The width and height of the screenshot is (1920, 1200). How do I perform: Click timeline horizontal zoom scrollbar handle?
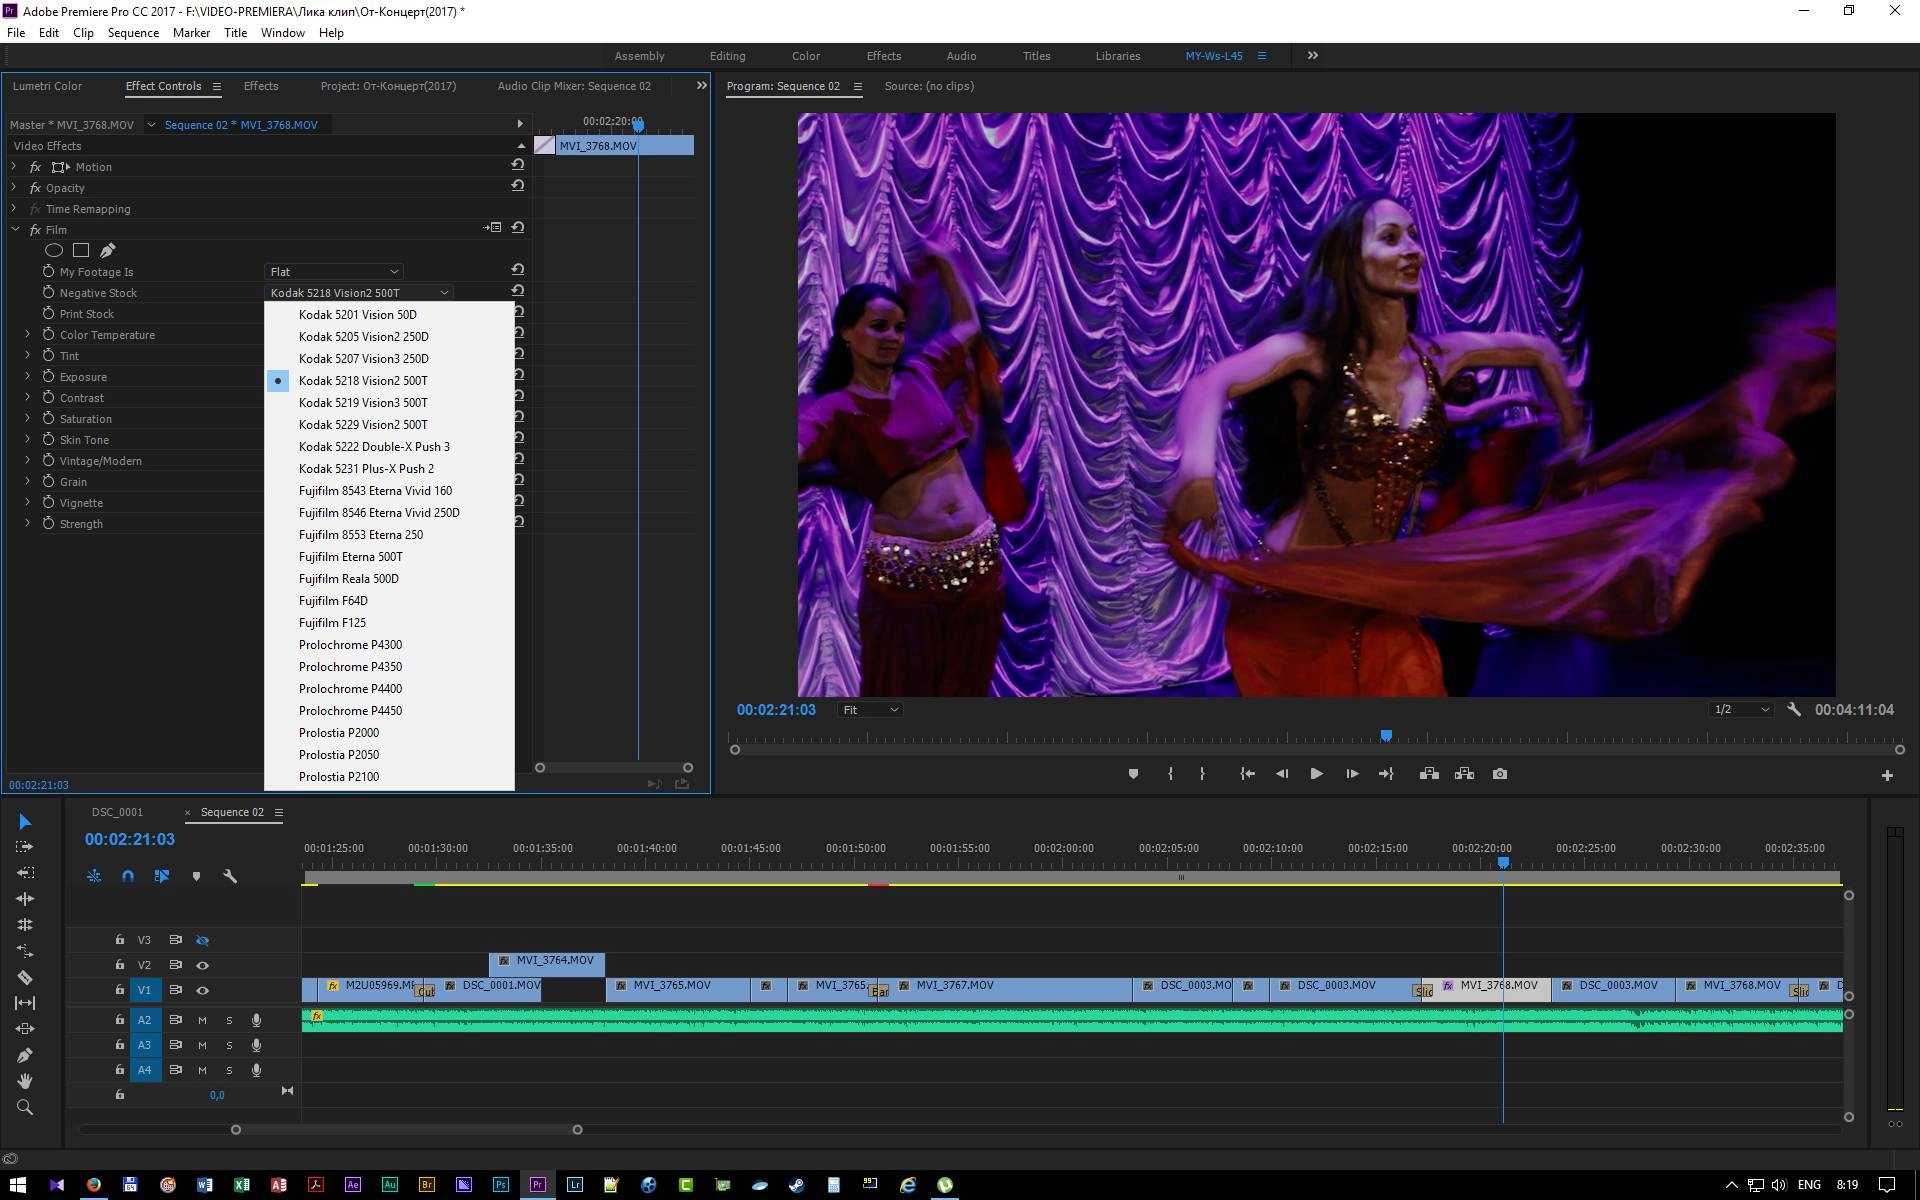click(x=577, y=1130)
